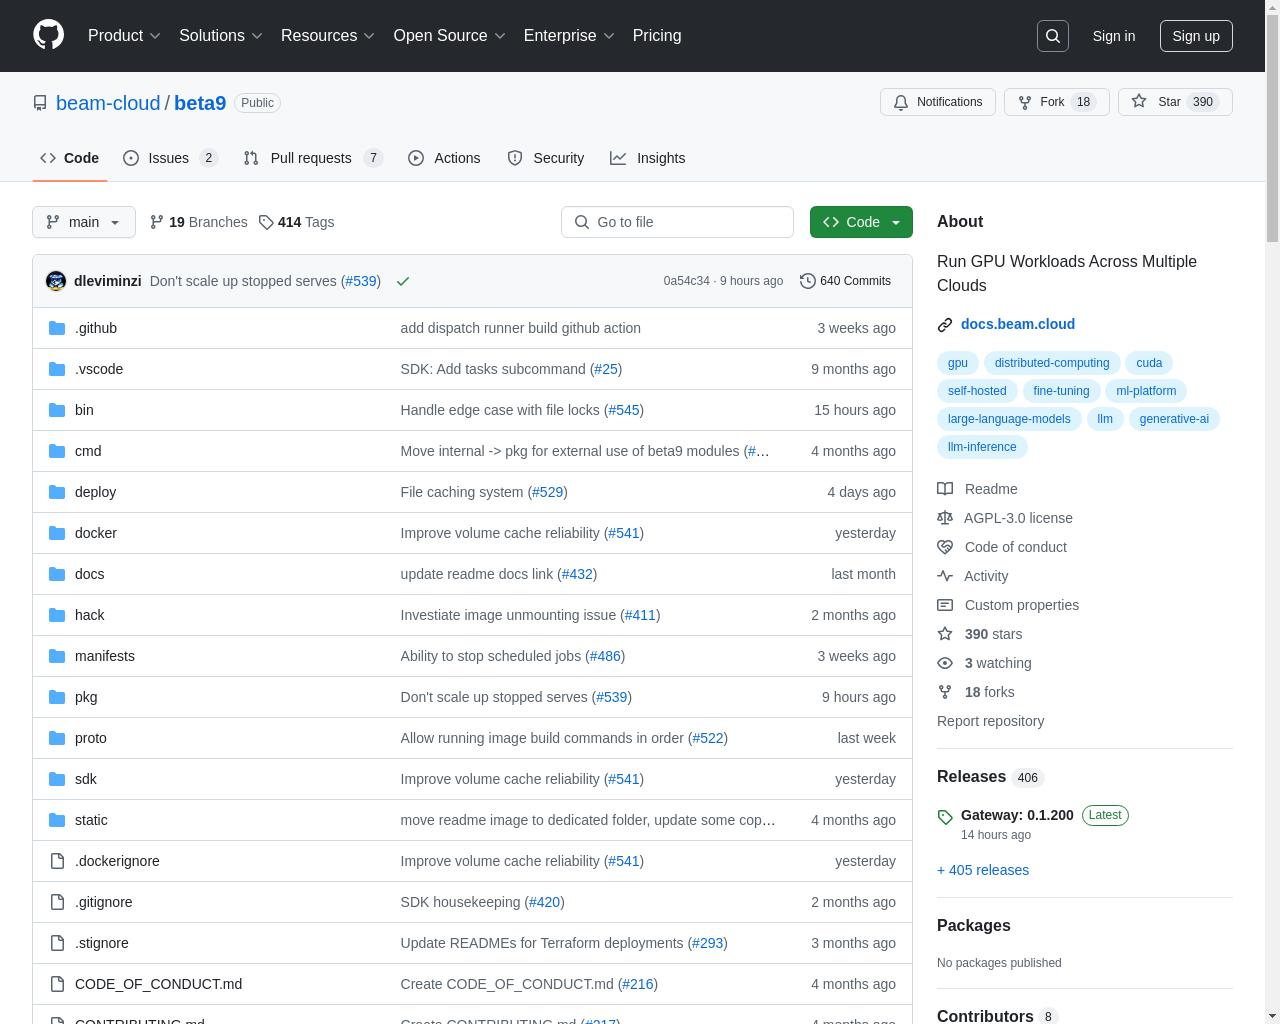The height and width of the screenshot is (1024, 1280).
Task: Open the docs.beam.cloud link
Action: 1018,324
